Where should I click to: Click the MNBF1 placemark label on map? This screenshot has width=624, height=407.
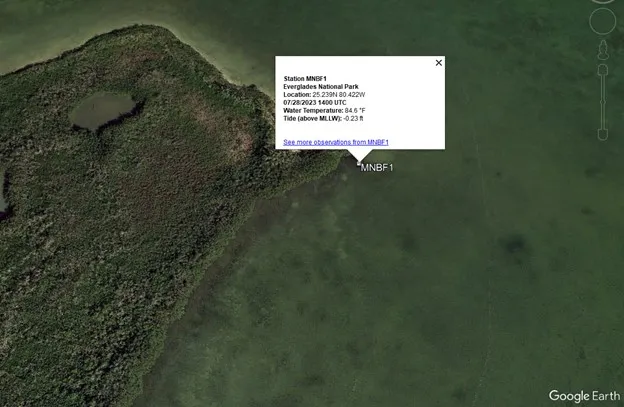[376, 167]
